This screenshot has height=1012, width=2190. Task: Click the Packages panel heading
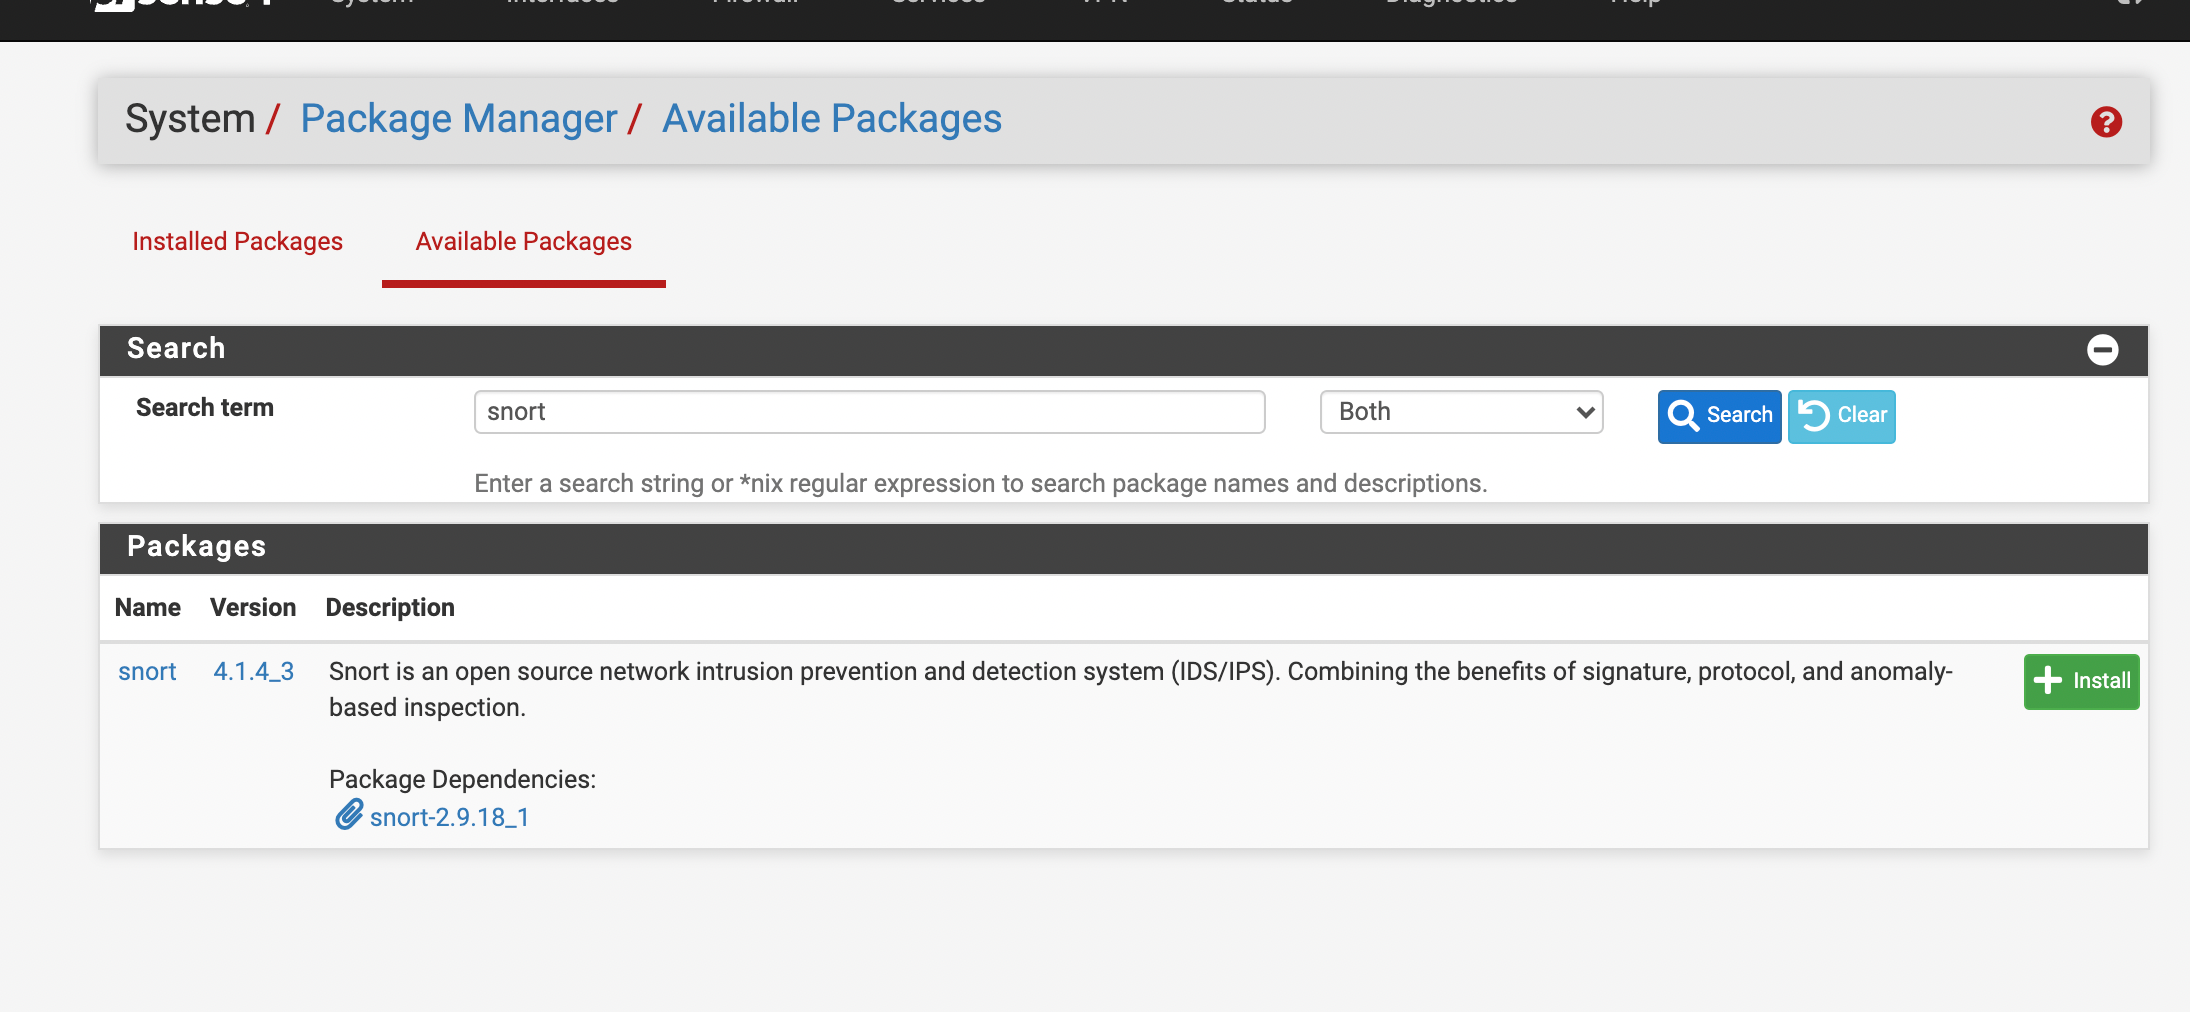click(x=197, y=547)
